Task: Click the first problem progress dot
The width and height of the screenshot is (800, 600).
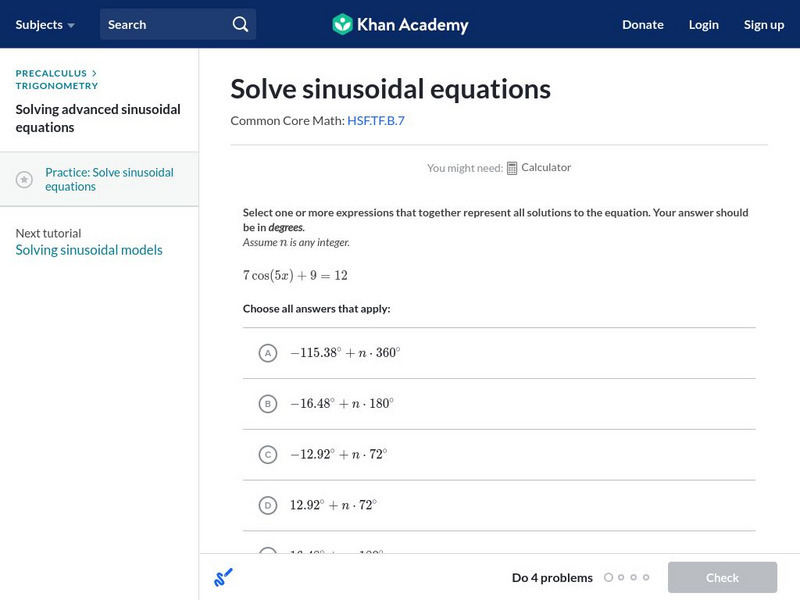Action: [608, 577]
